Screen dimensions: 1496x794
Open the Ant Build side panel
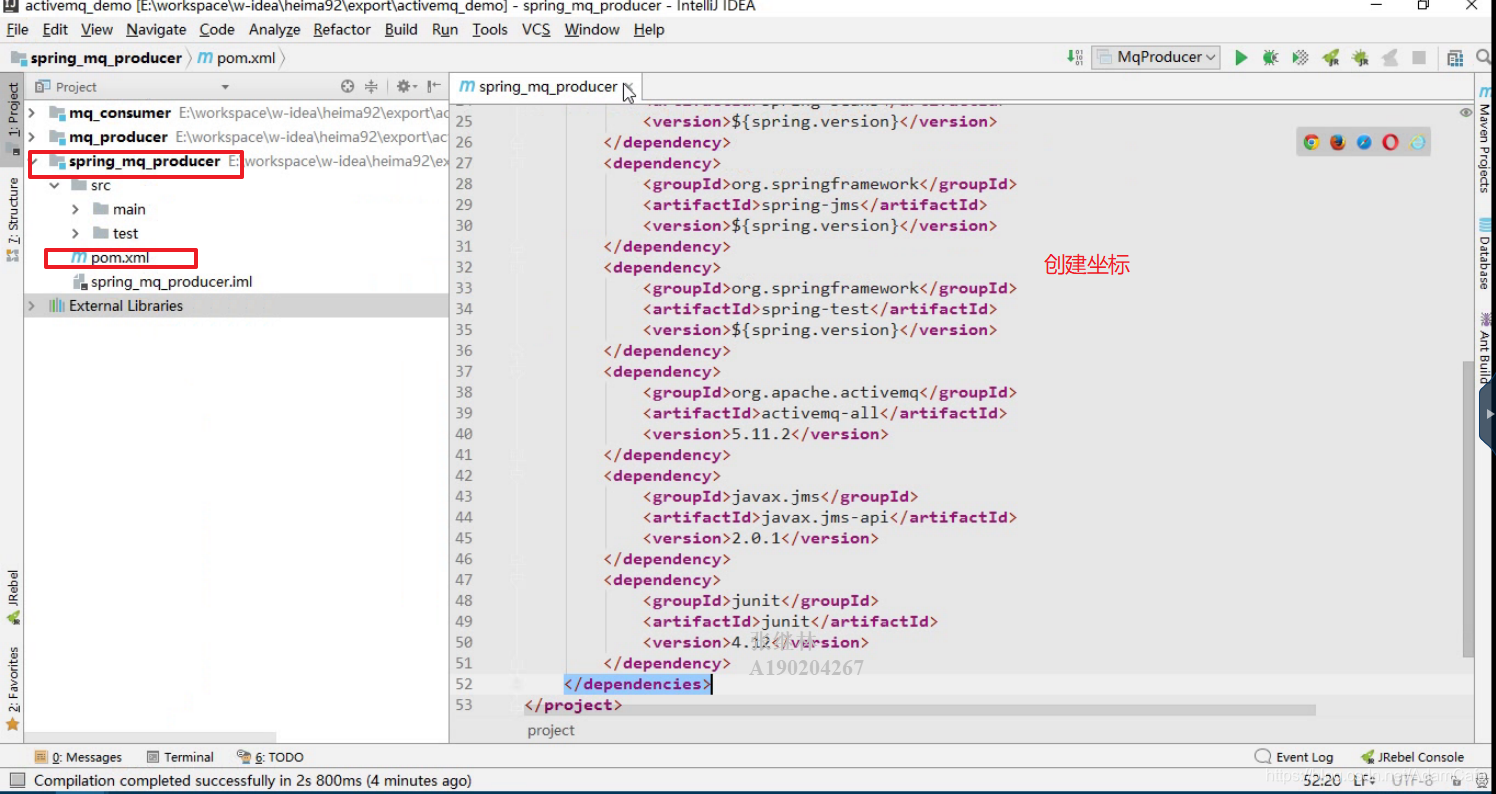click(1484, 349)
